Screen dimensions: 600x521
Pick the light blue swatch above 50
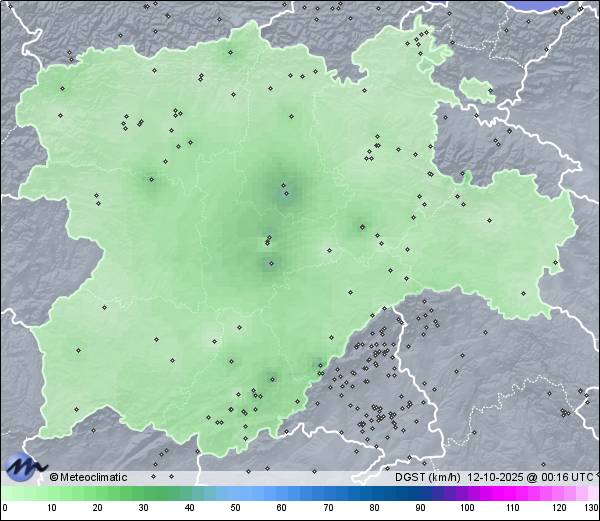pyautogui.click(x=236, y=493)
